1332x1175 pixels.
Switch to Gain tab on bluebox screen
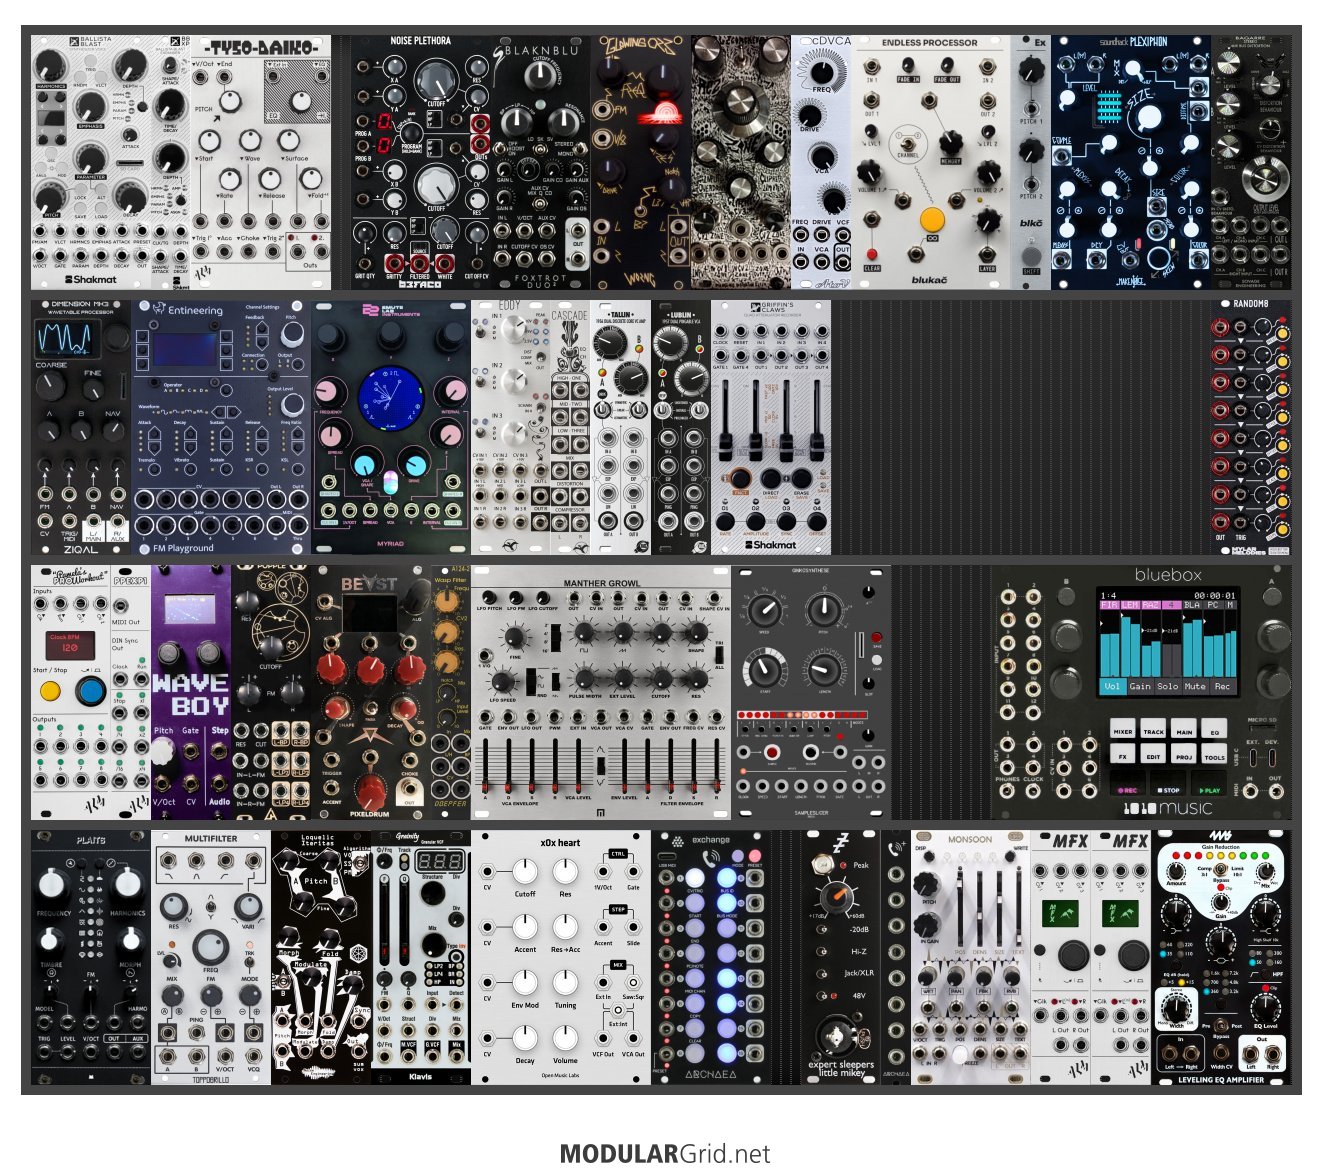coord(1140,687)
